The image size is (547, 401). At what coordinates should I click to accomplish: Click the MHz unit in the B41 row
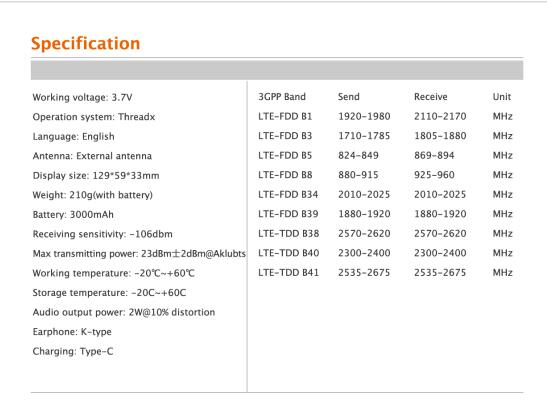[502, 273]
